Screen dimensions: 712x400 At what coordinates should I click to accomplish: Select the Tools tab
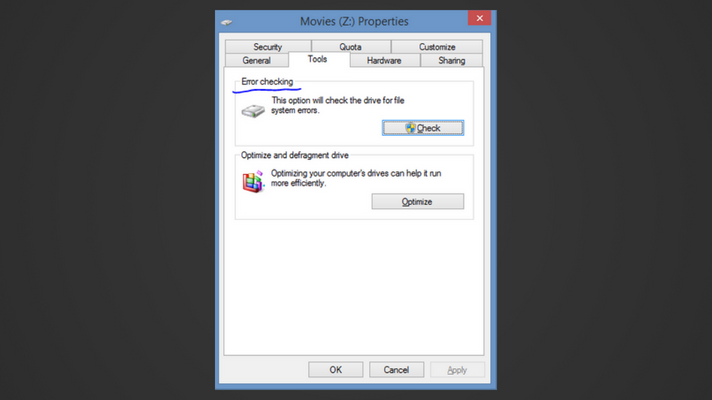pyautogui.click(x=317, y=59)
